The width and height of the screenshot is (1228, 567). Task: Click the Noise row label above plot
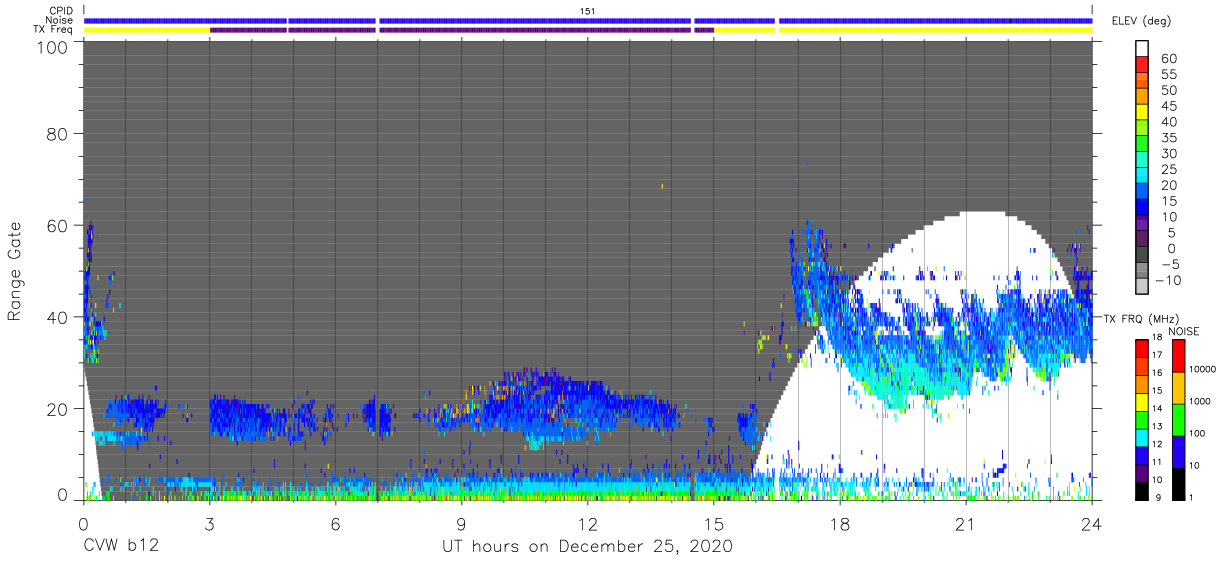(x=61, y=20)
